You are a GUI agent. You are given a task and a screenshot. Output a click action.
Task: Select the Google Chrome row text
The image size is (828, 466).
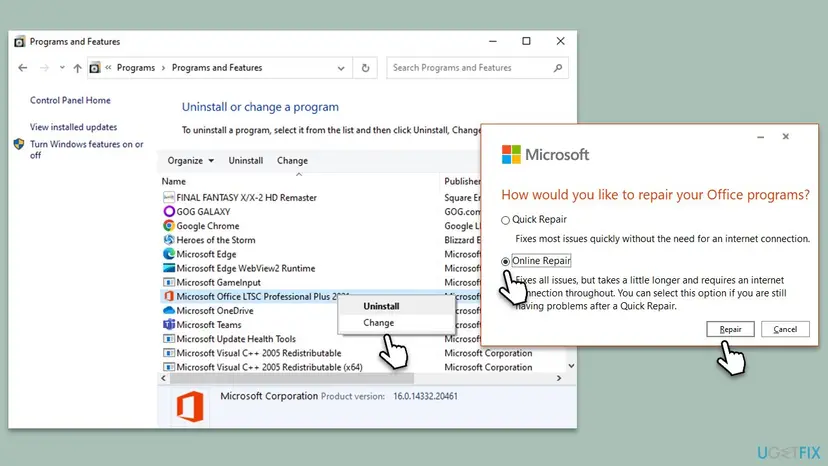tap(208, 226)
